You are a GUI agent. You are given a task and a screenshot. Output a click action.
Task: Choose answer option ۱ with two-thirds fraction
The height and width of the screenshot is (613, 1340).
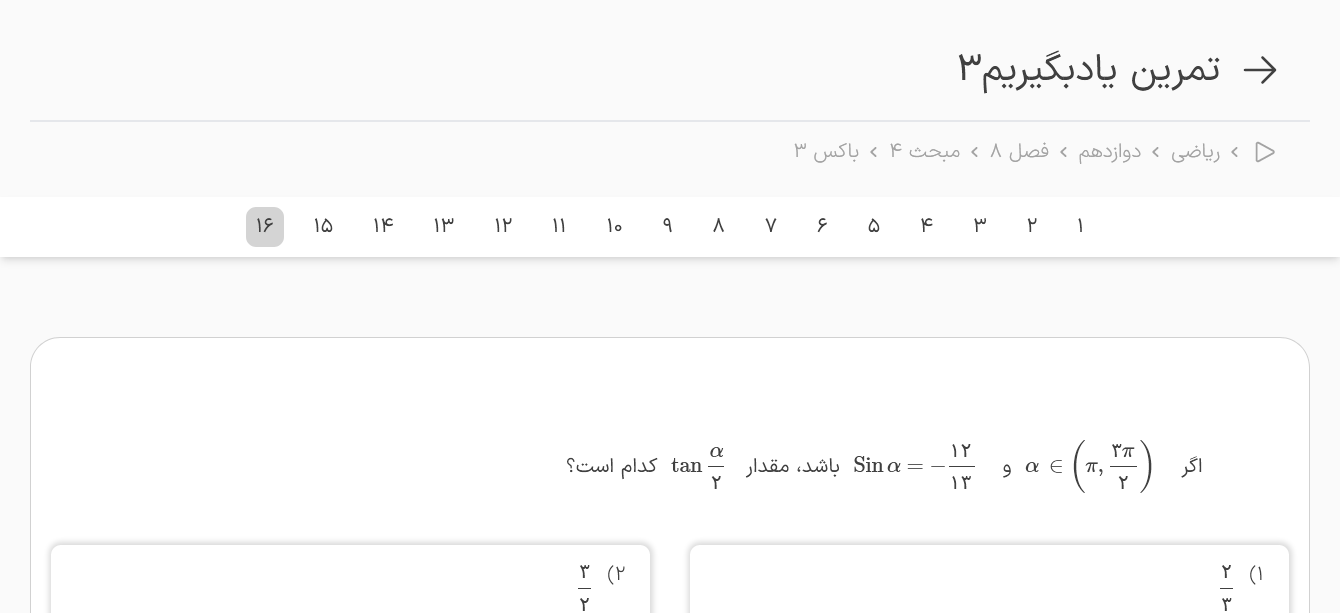tap(989, 580)
